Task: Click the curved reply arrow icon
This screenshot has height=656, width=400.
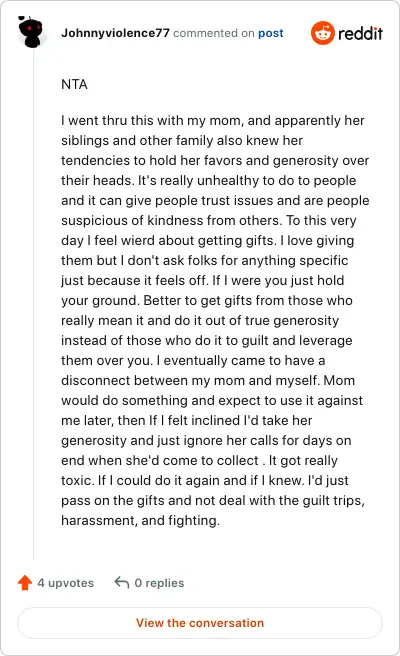Action: [x=122, y=582]
